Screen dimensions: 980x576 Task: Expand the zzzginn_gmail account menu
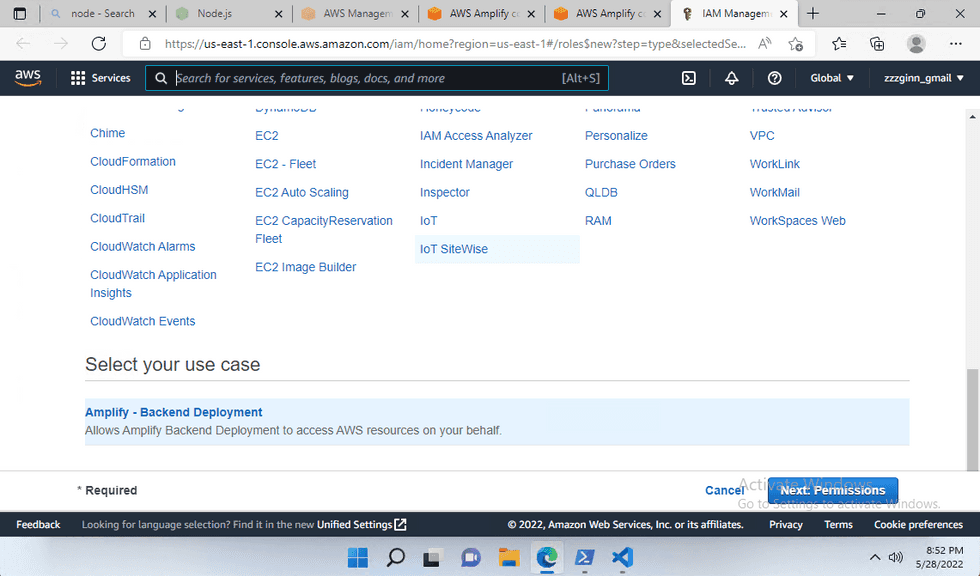(924, 78)
